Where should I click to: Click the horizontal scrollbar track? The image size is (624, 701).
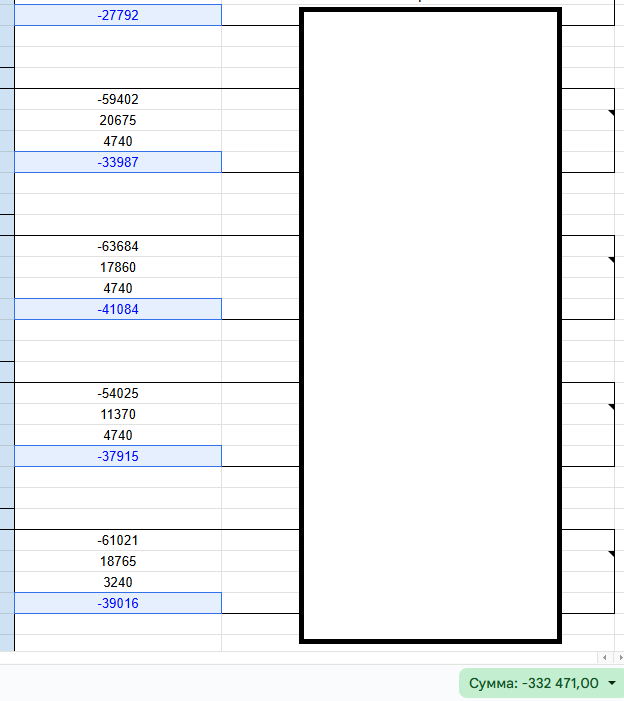tap(300, 657)
